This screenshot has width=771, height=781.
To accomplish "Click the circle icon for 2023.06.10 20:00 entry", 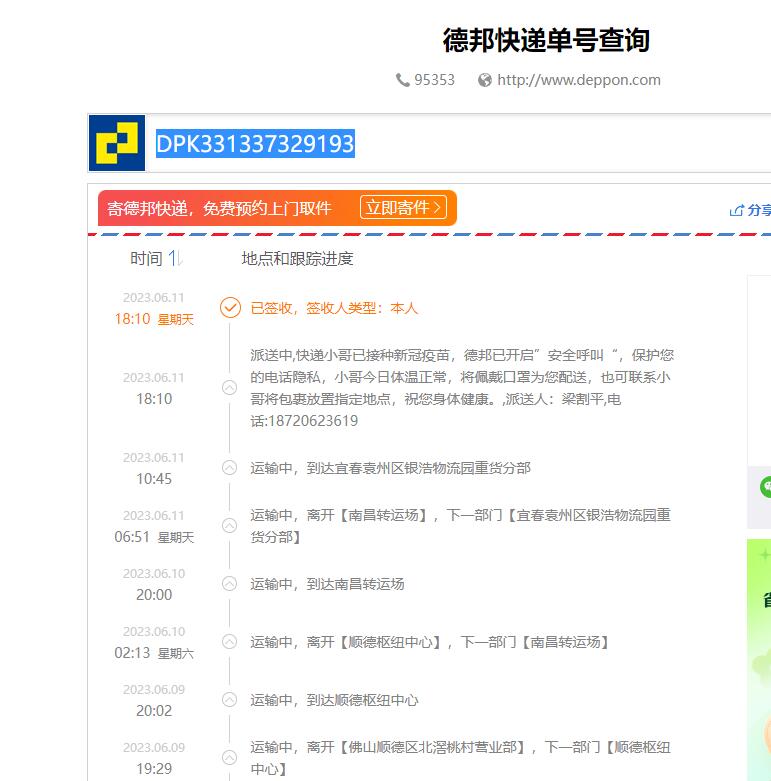I will [x=229, y=583].
